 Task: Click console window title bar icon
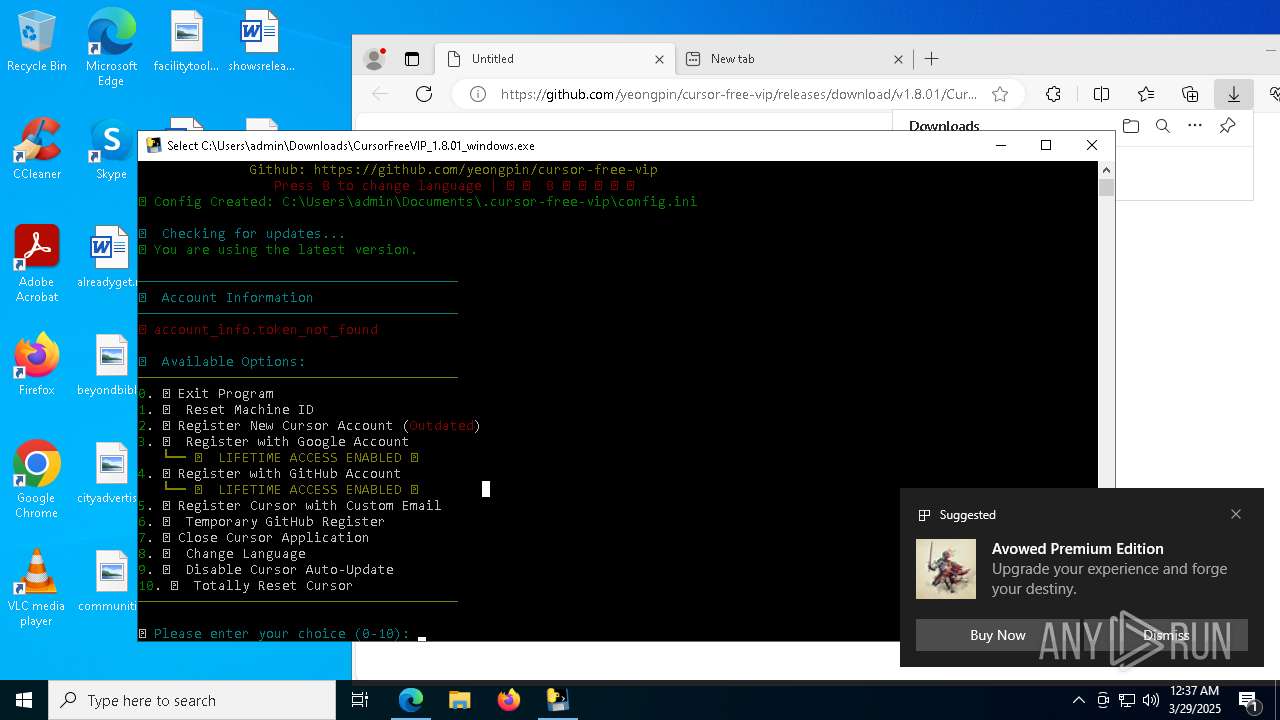(154, 145)
